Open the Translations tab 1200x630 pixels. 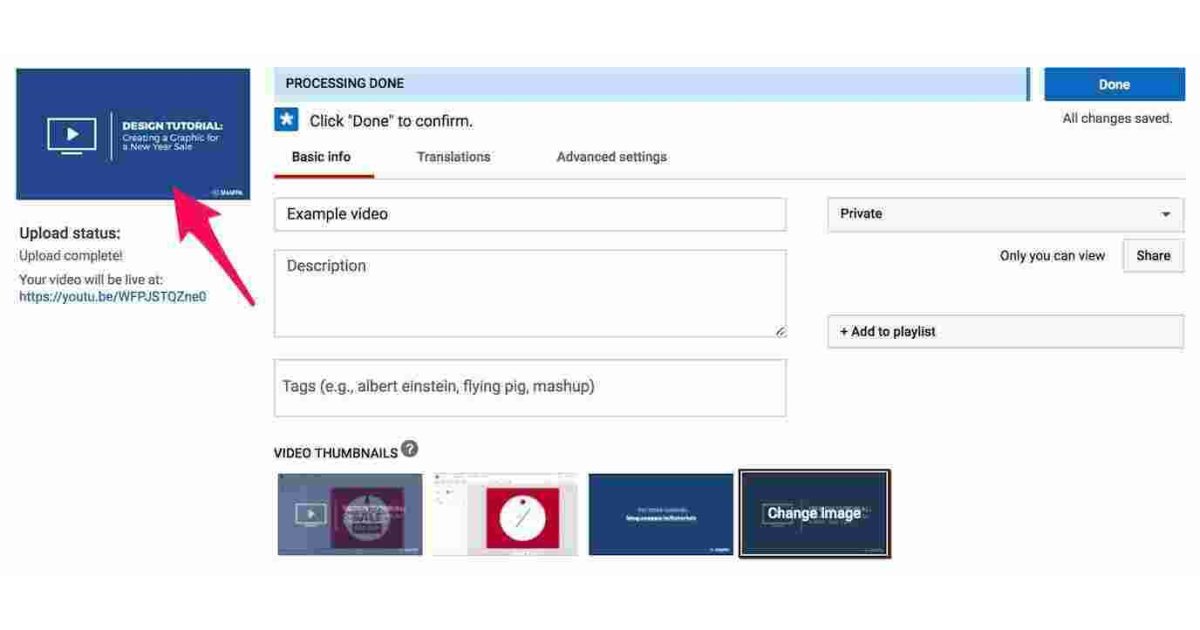click(453, 157)
